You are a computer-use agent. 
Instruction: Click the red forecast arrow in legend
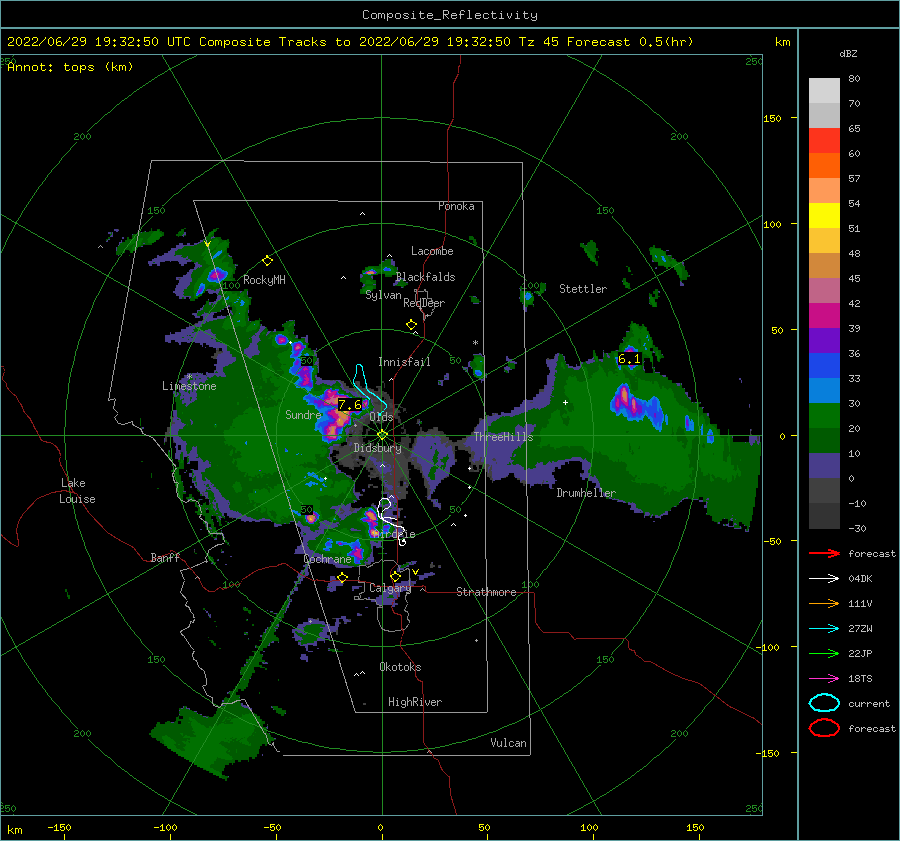click(824, 553)
